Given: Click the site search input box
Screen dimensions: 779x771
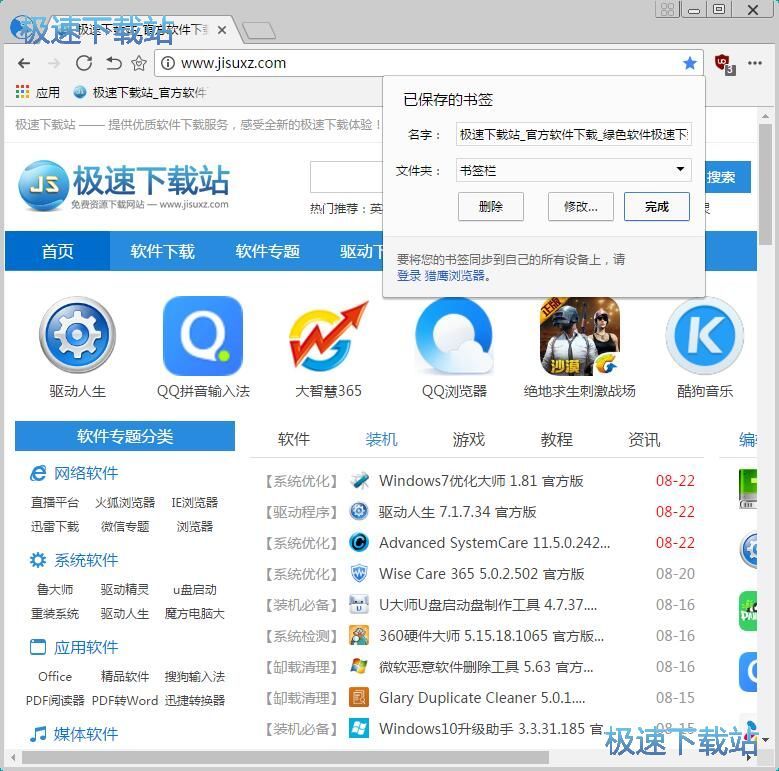Looking at the screenshot, I should (x=346, y=177).
